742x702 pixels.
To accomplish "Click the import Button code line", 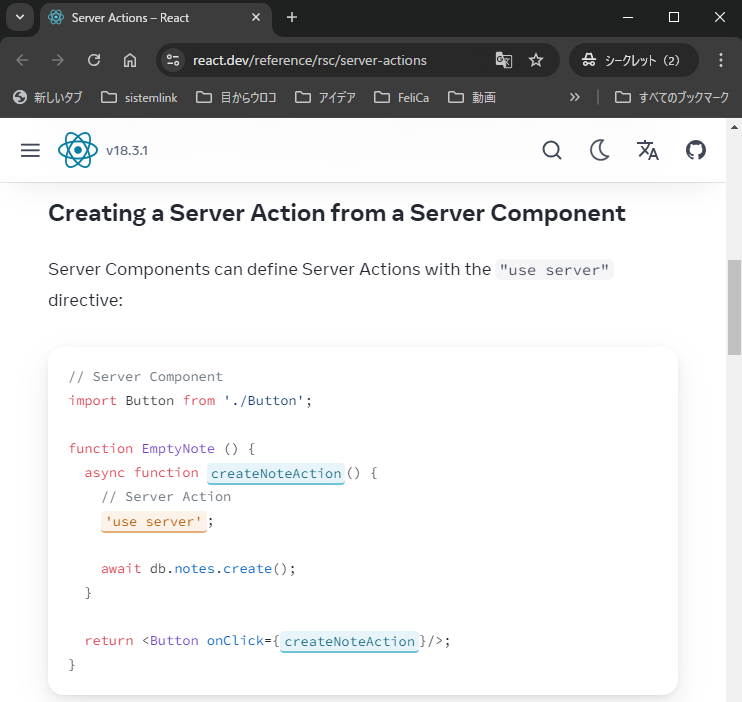I will pos(190,400).
